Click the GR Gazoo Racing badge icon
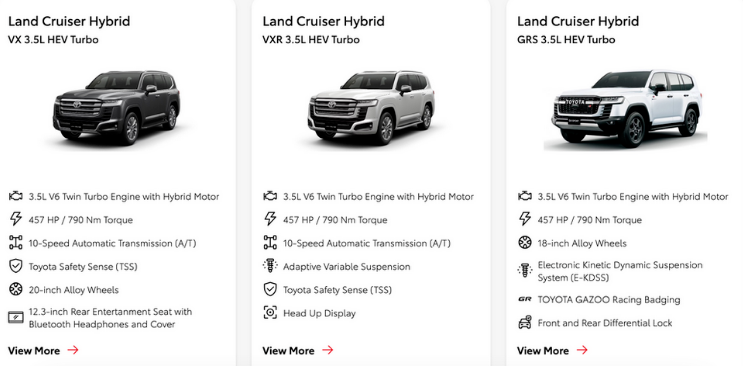This screenshot has height=373, width=743. pyautogui.click(x=525, y=299)
